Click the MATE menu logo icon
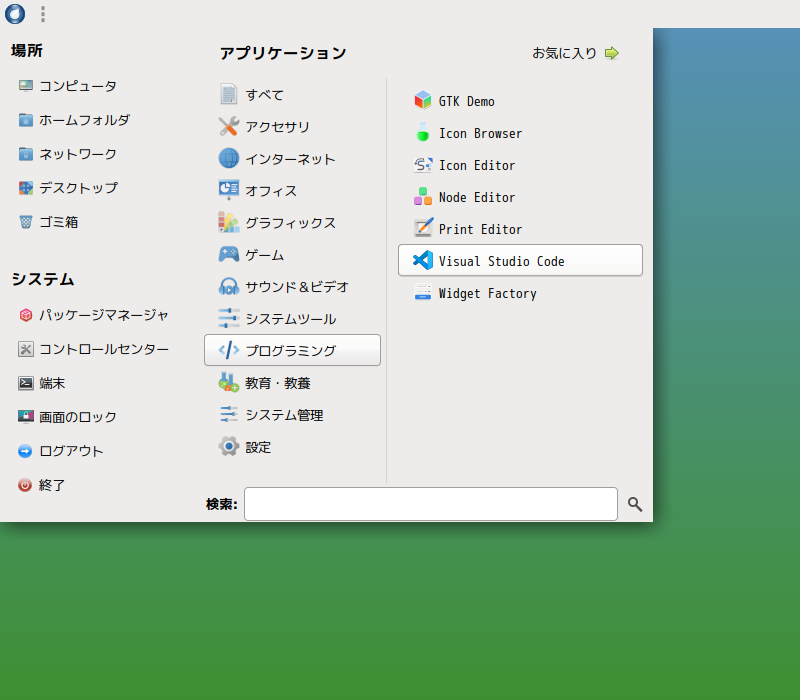The image size is (800, 700). 15,14
